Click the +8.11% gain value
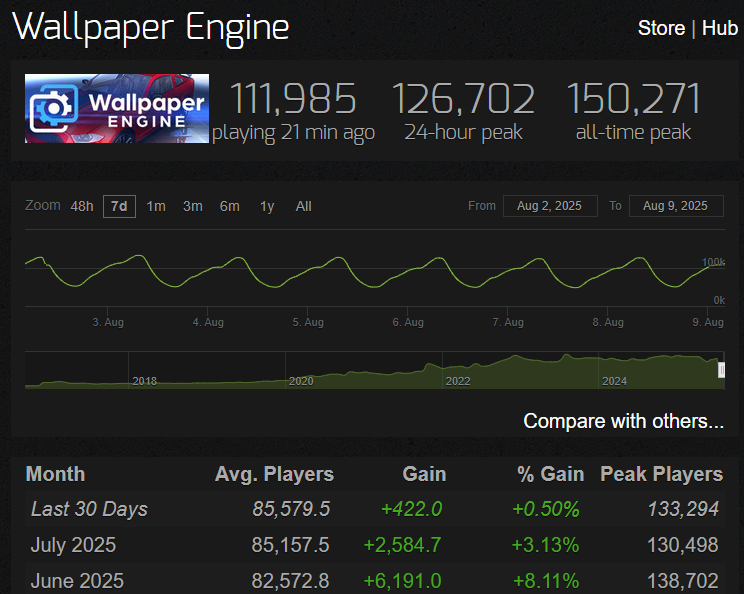This screenshot has width=744, height=594. (x=546, y=581)
